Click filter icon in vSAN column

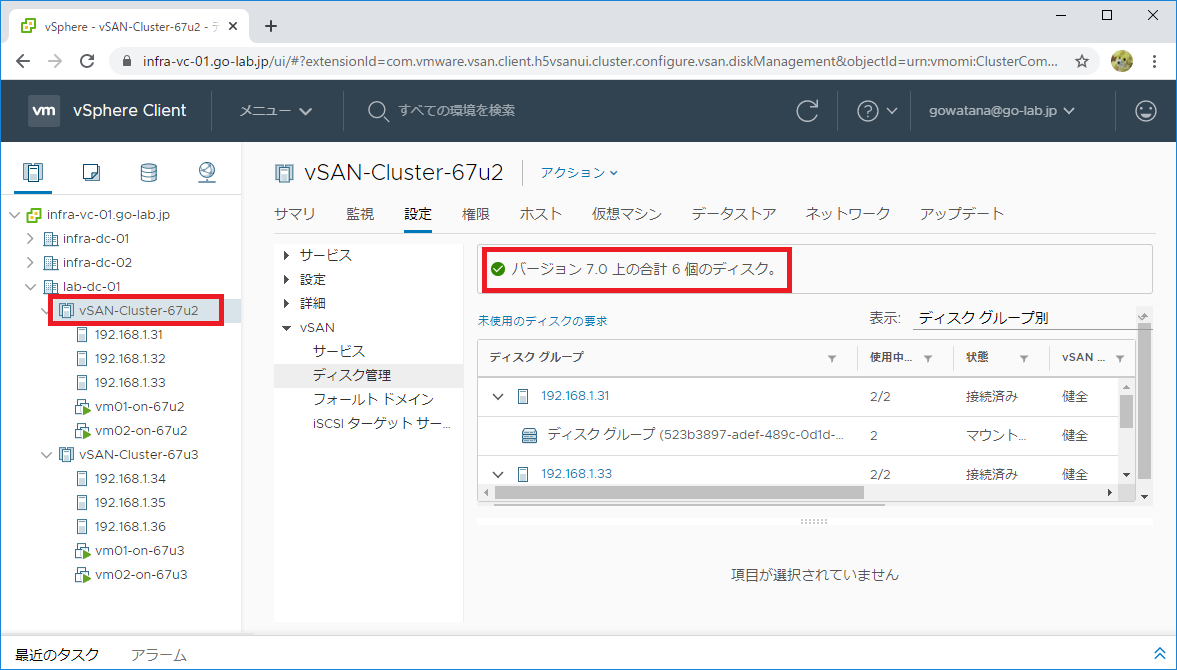pyautogui.click(x=1120, y=359)
